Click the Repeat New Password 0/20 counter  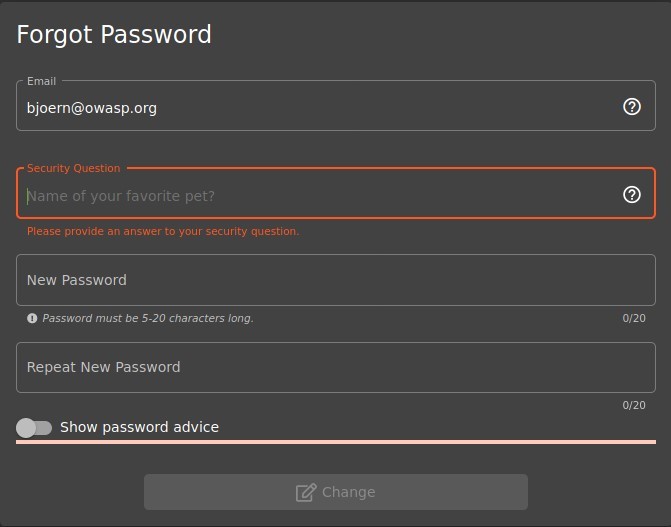click(x=634, y=405)
